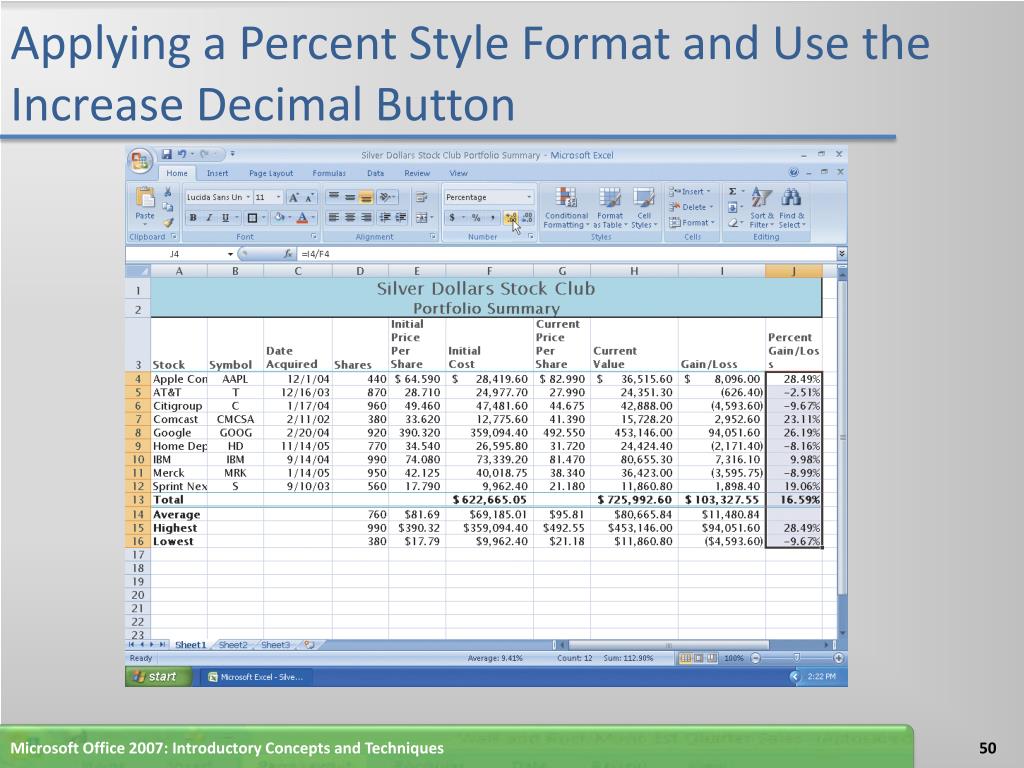Click the formula bar showing =I4/F4

pyautogui.click(x=566, y=254)
